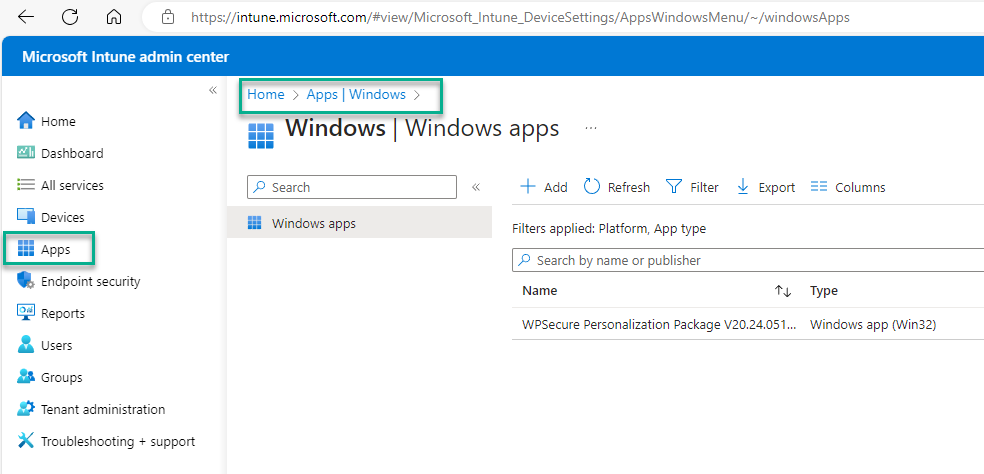The height and width of the screenshot is (474, 984).
Task: Open Groups in the left navigation
Action: [62, 377]
